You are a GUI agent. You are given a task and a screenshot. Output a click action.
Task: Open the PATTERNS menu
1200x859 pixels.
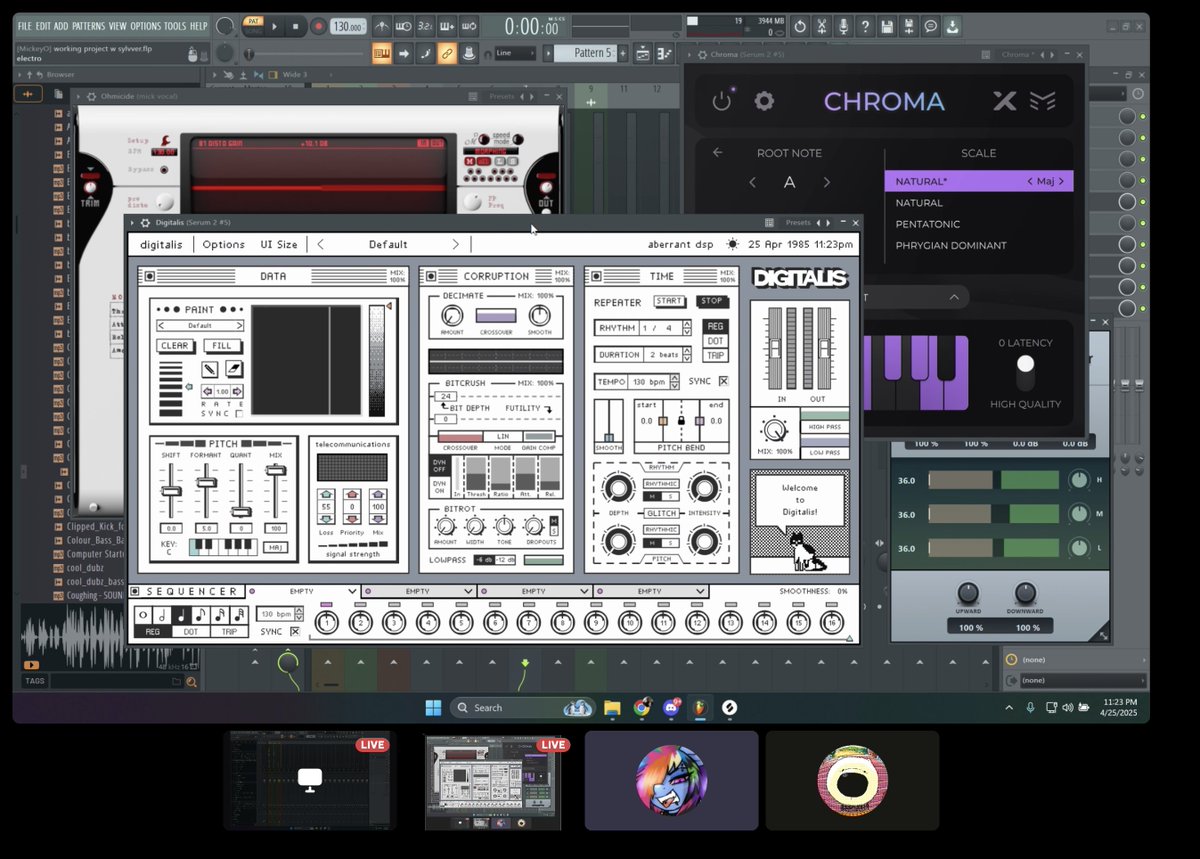point(88,26)
